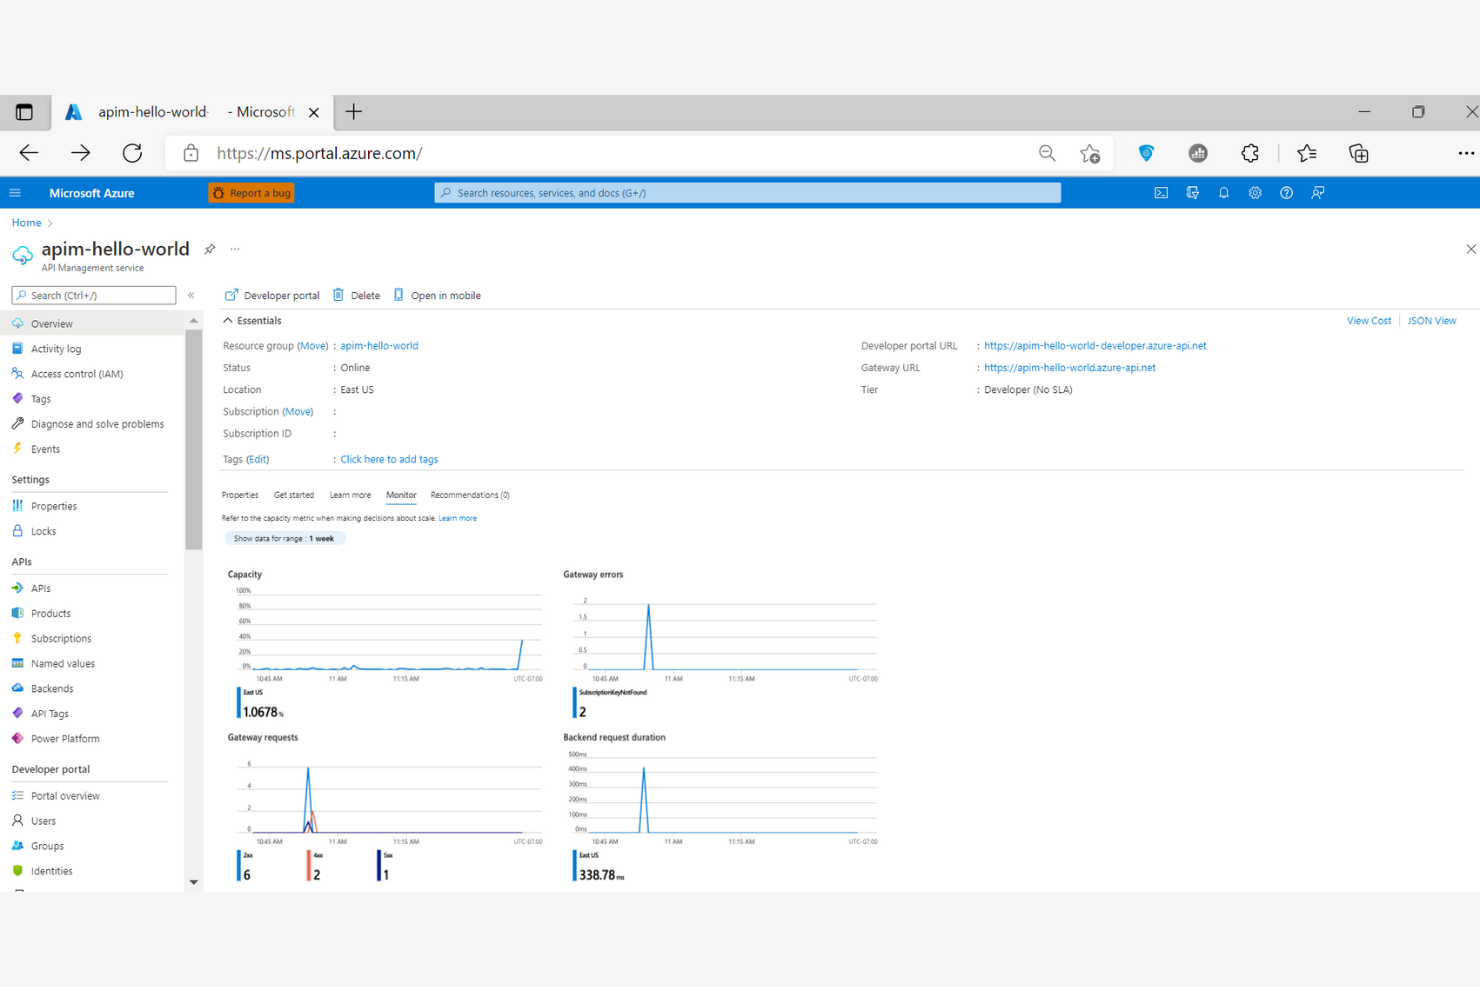Click Move next to Subscription
This screenshot has width=1480, height=987.
(x=298, y=412)
